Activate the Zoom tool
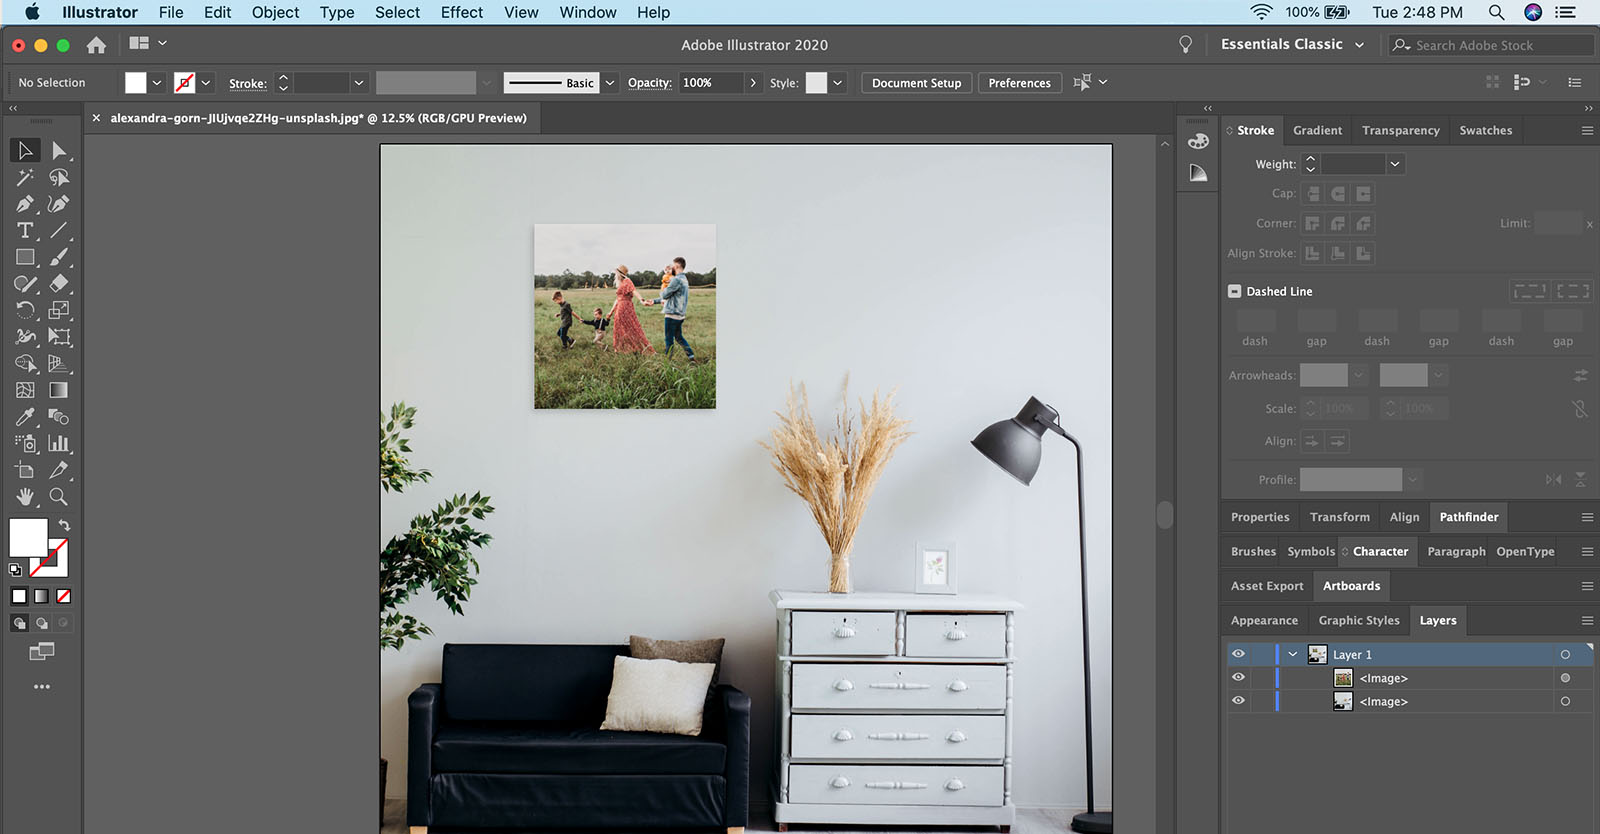1600x834 pixels. pyautogui.click(x=59, y=497)
